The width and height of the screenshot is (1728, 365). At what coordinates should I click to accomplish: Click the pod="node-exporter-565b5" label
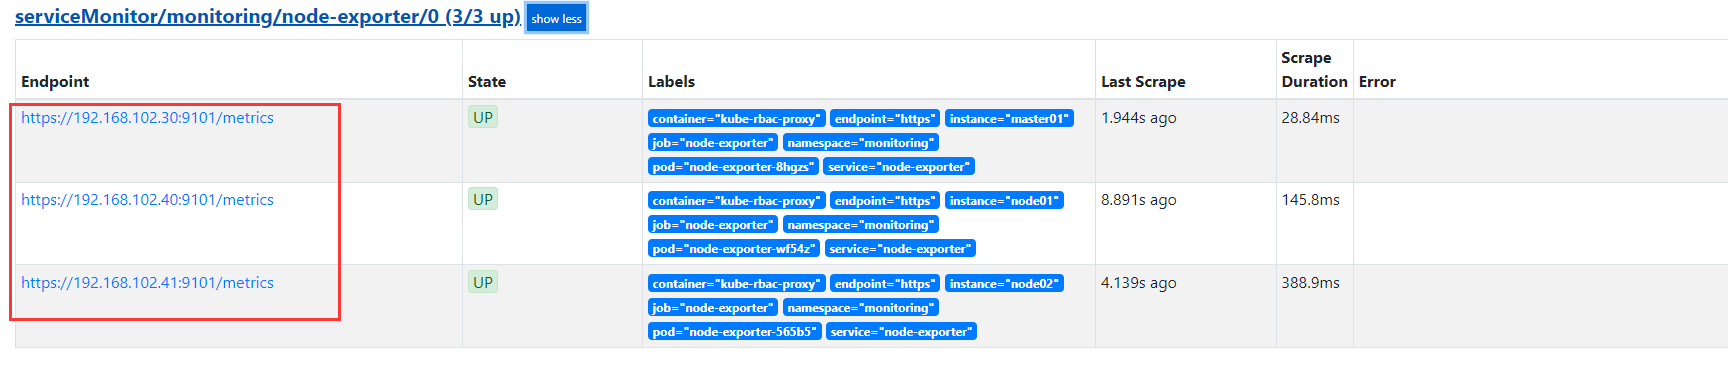[734, 332]
